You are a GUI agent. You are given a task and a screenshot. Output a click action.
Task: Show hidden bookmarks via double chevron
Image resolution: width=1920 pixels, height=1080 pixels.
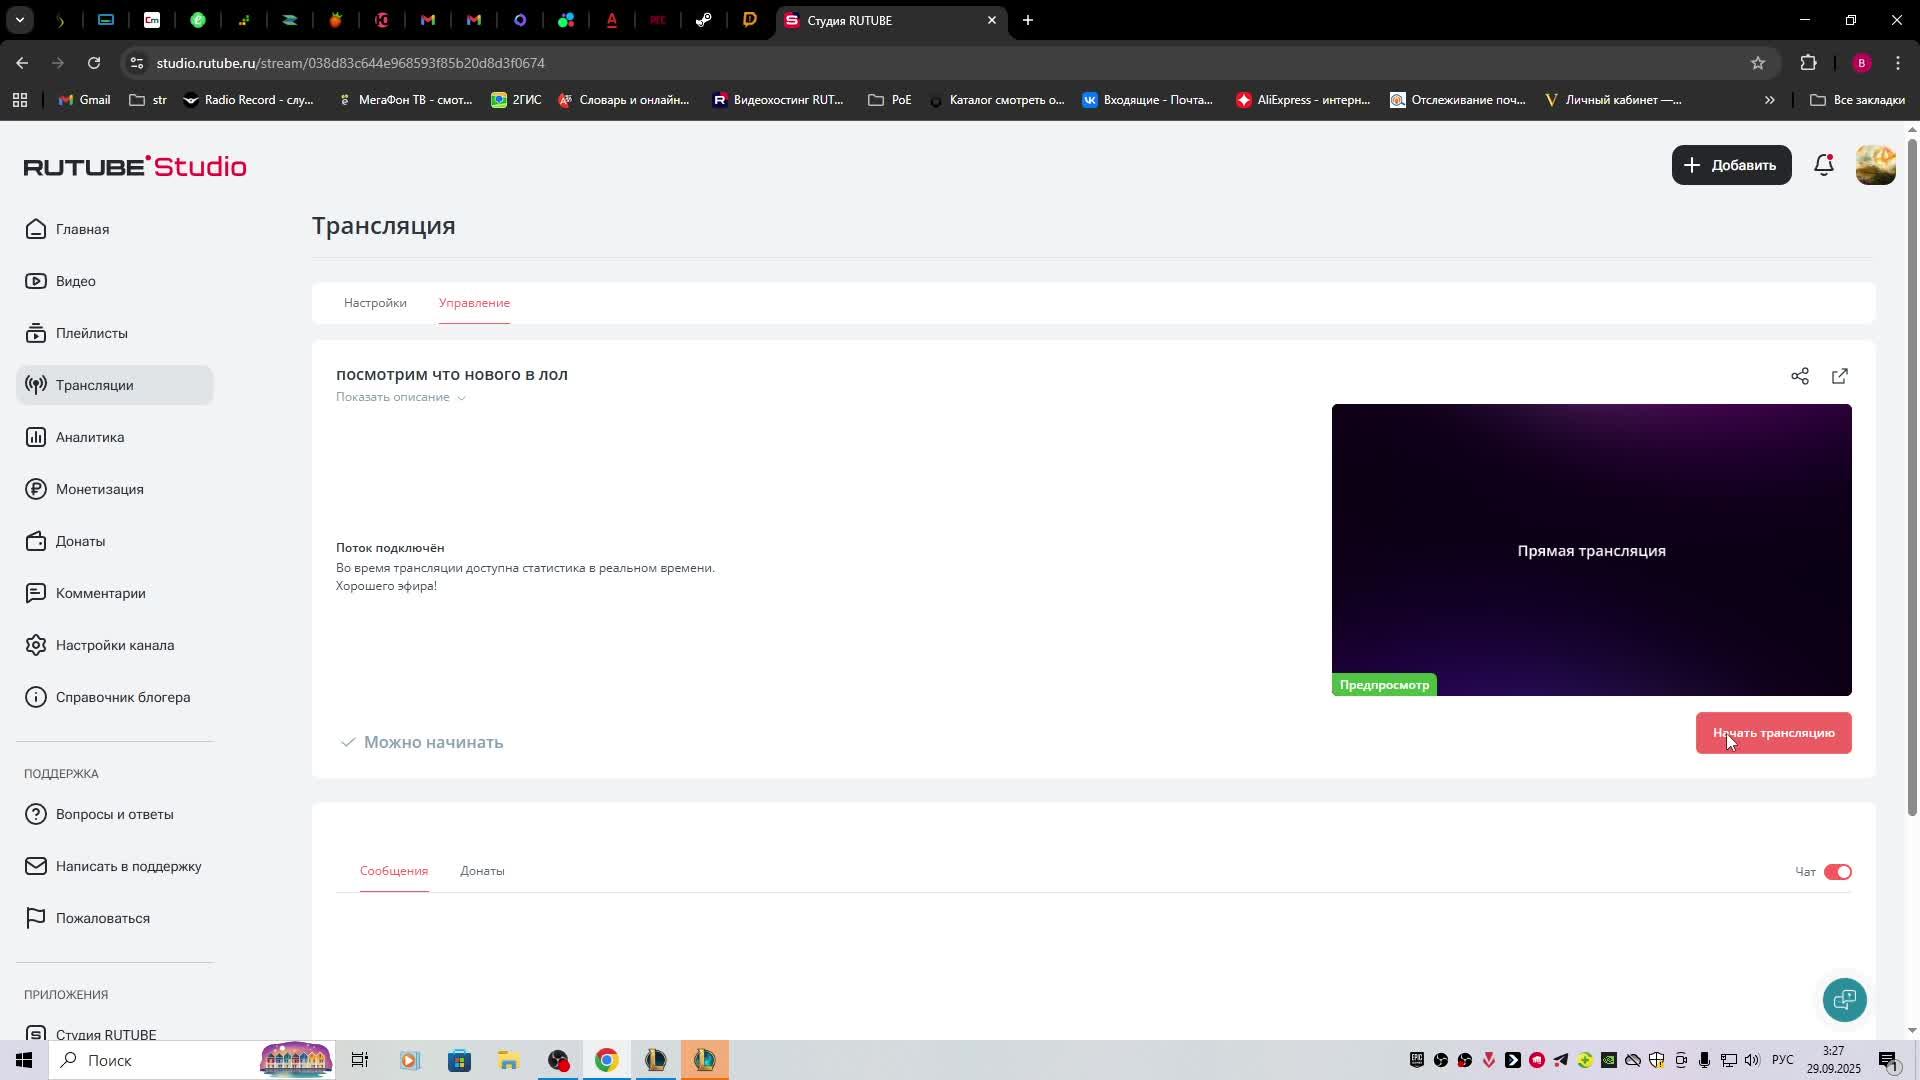[x=1769, y=100]
